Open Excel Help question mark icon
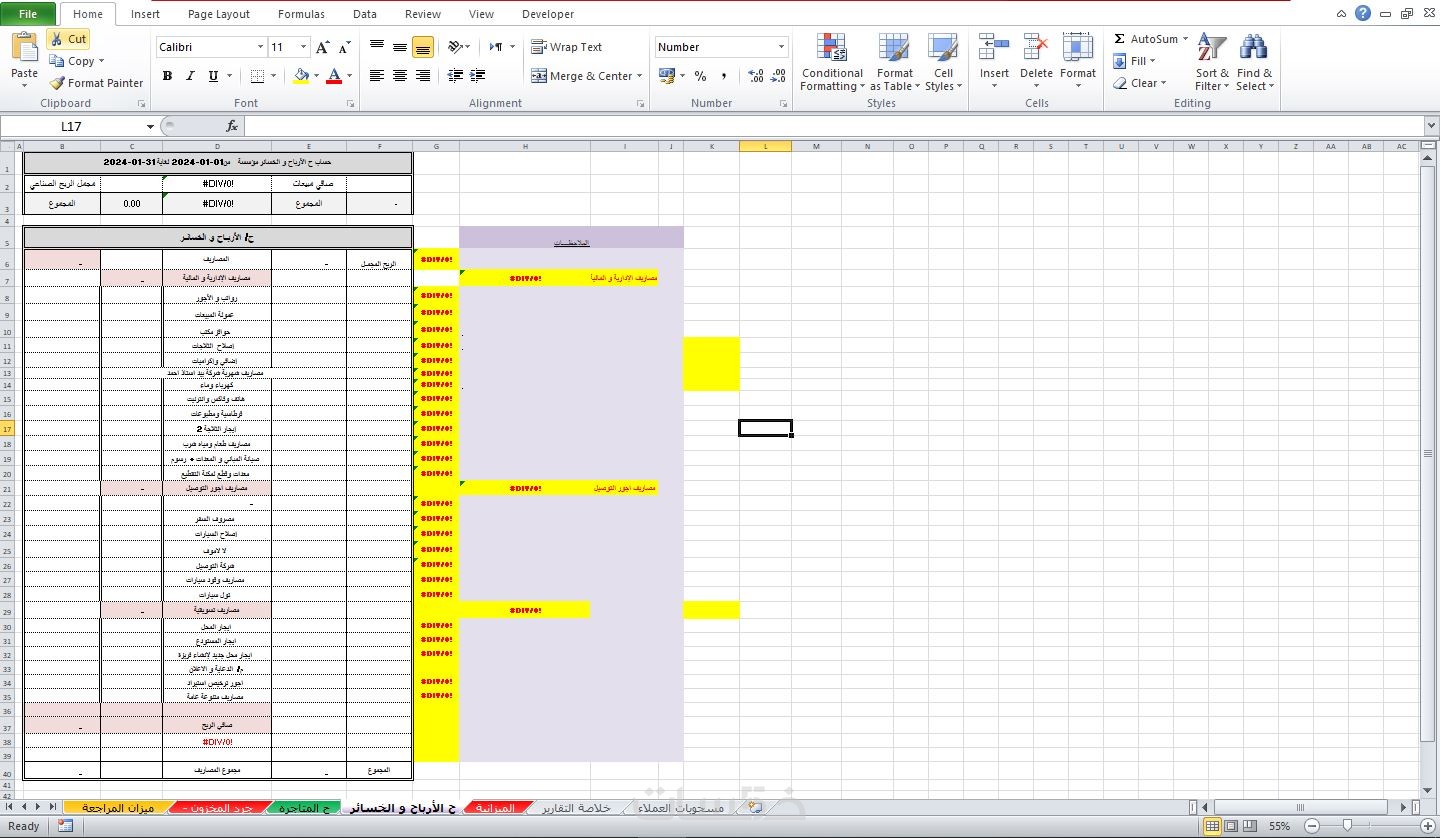Viewport: 1440px width, 838px height. [1363, 13]
